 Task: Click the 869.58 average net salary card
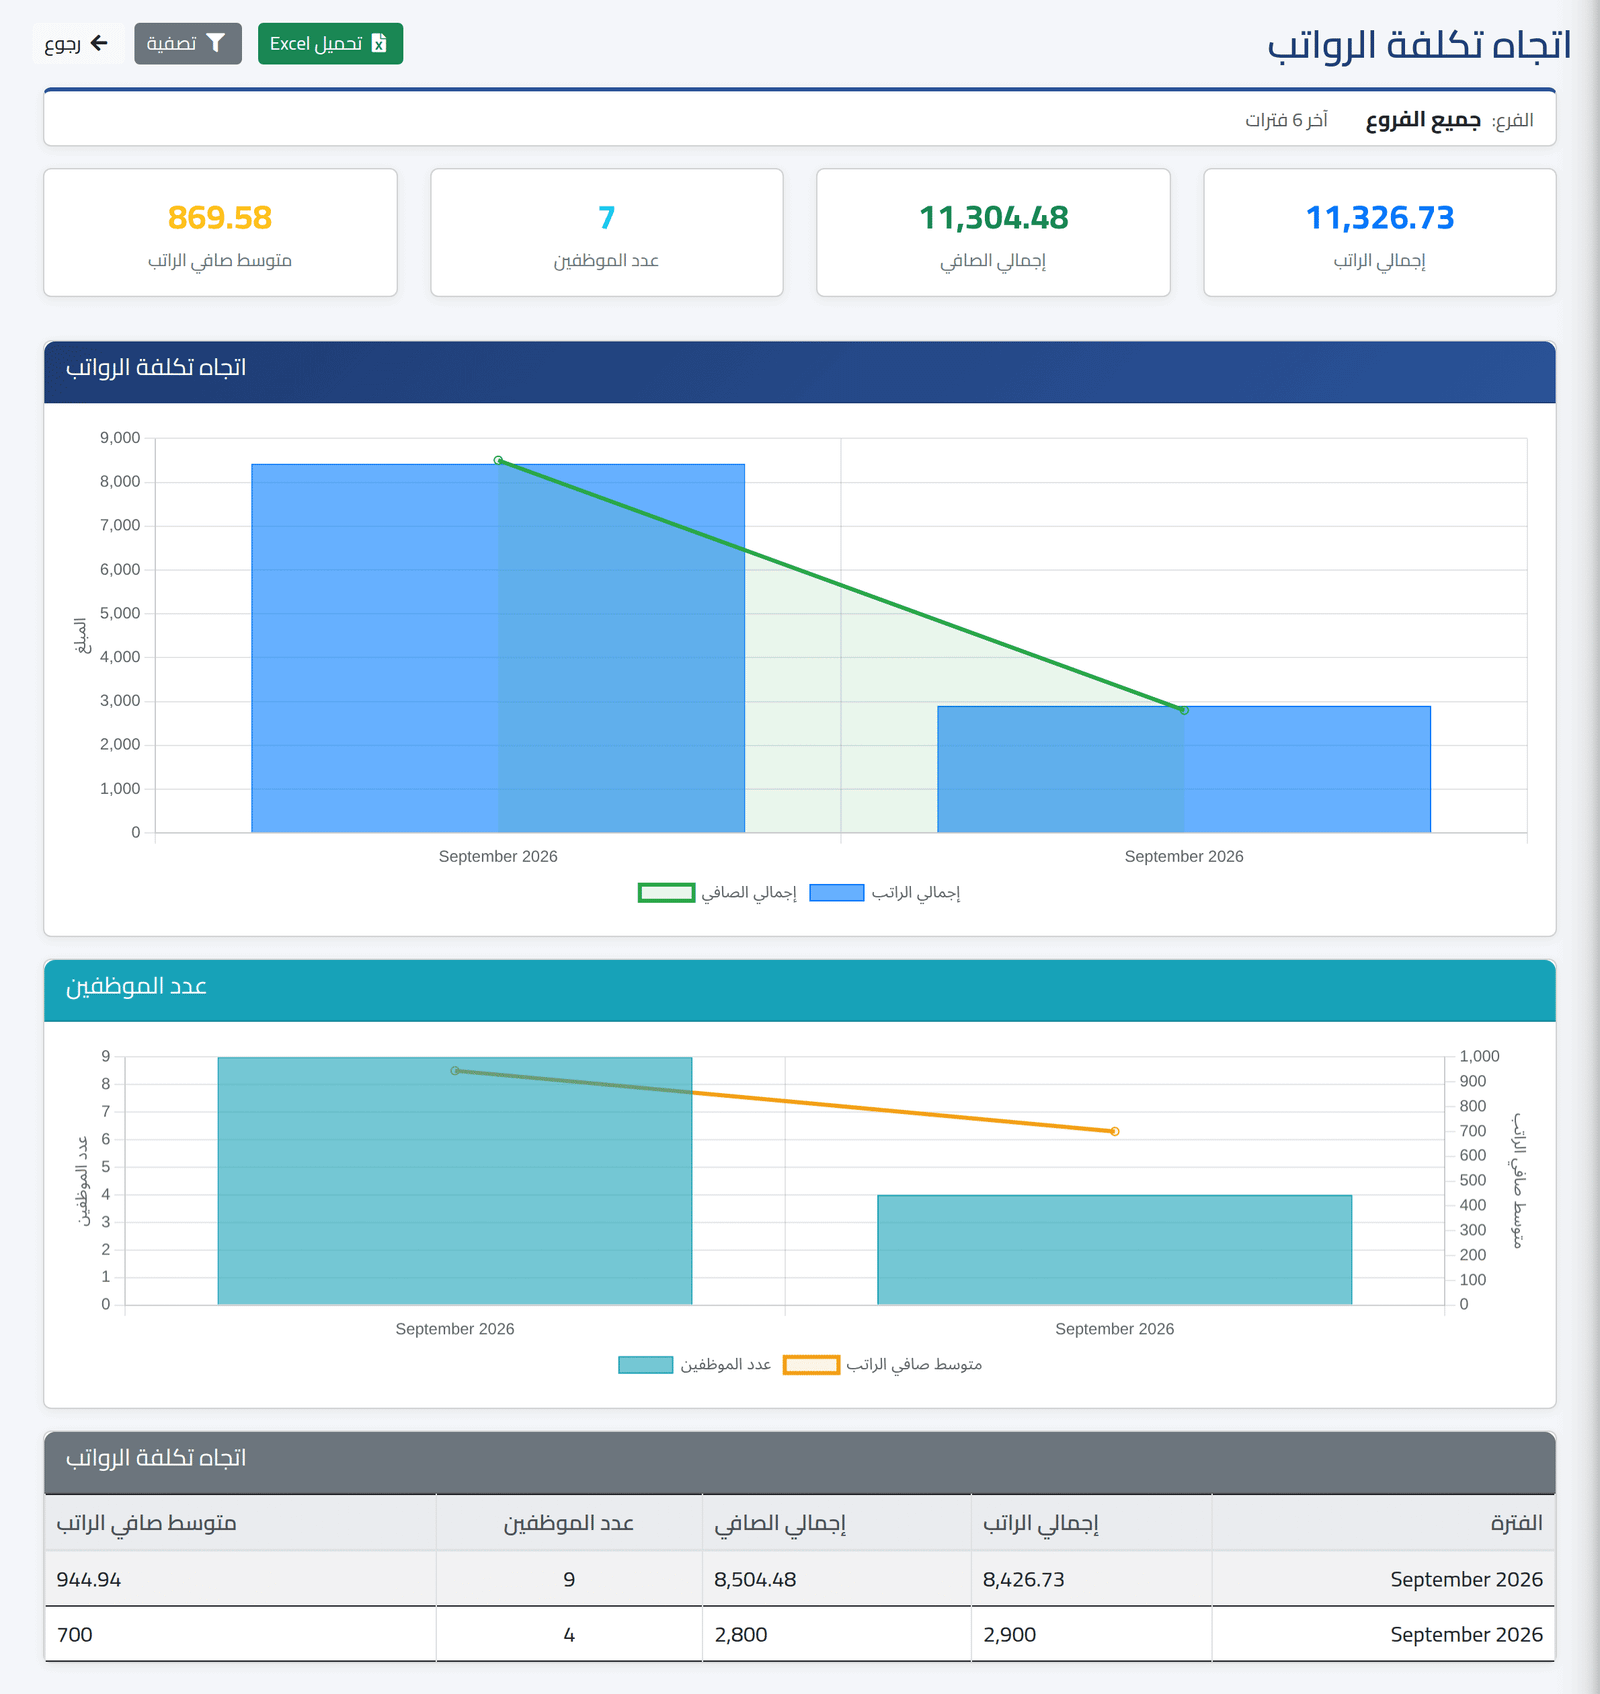click(220, 232)
